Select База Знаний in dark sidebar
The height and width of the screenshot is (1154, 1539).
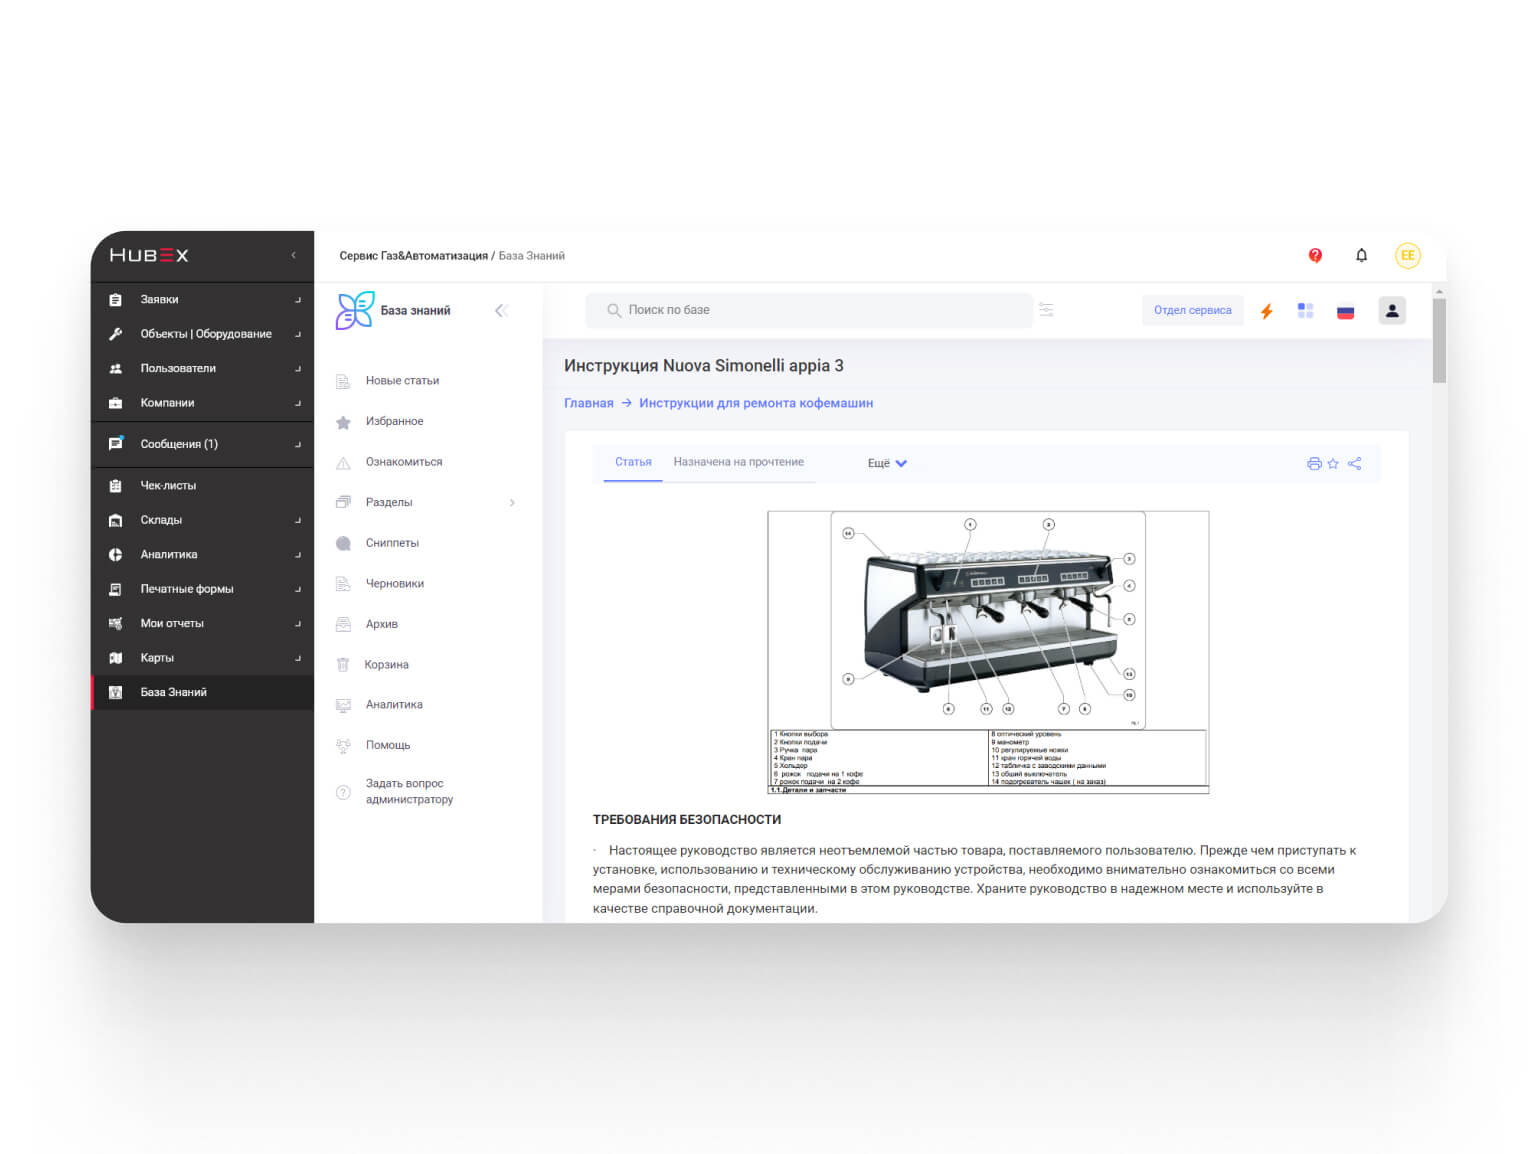(202, 692)
